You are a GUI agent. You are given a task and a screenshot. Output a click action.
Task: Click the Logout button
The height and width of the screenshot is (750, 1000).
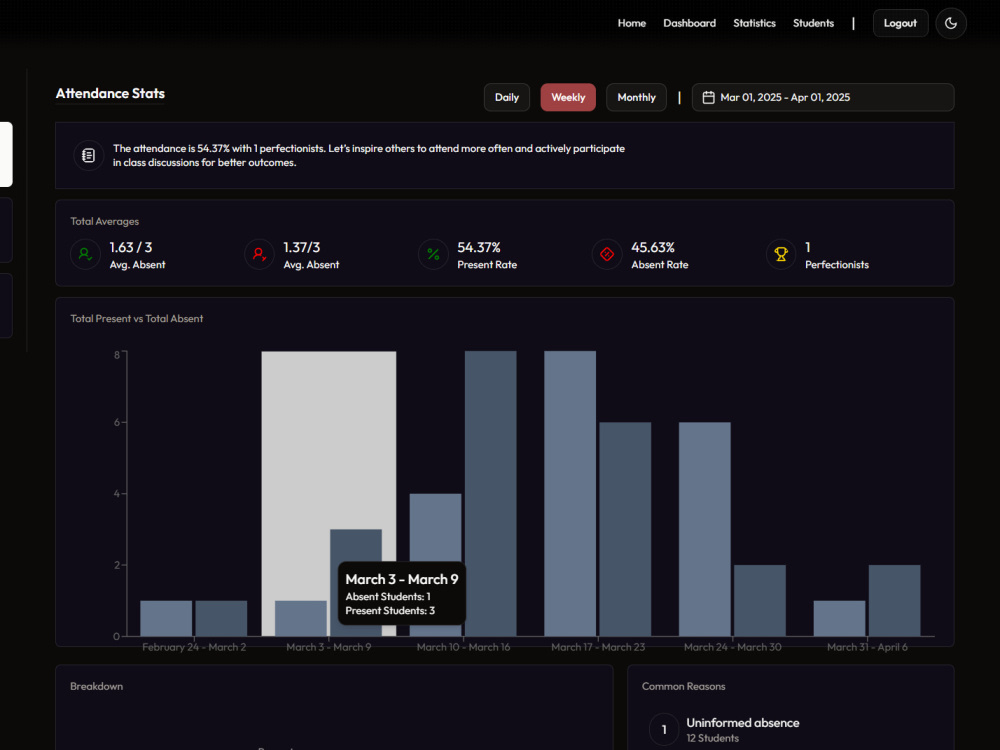point(900,24)
